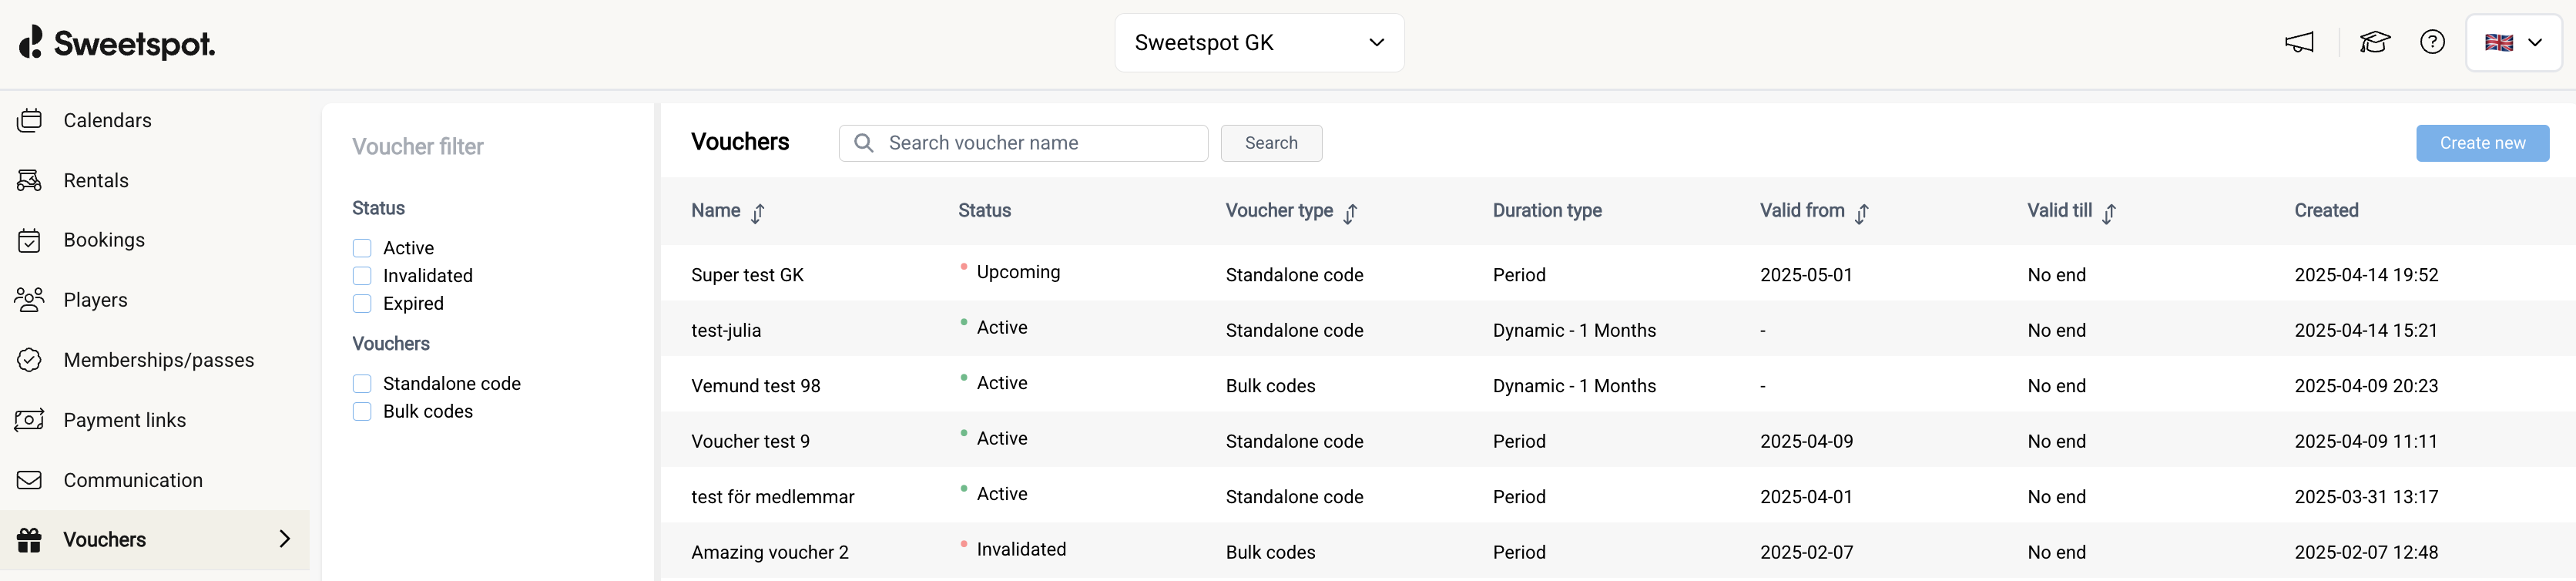Click the help question mark icon

tap(2432, 42)
